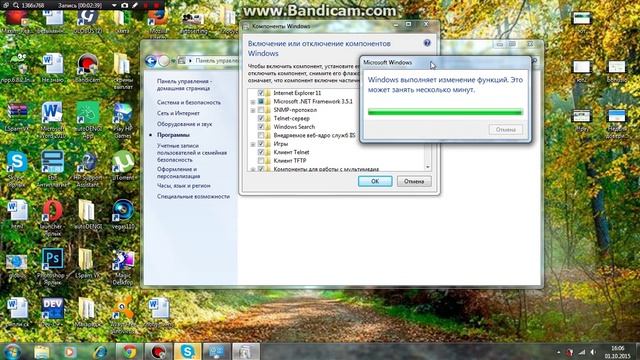Open Учетные записи пользователей link
Screen dimensions: 640x360
[192, 153]
